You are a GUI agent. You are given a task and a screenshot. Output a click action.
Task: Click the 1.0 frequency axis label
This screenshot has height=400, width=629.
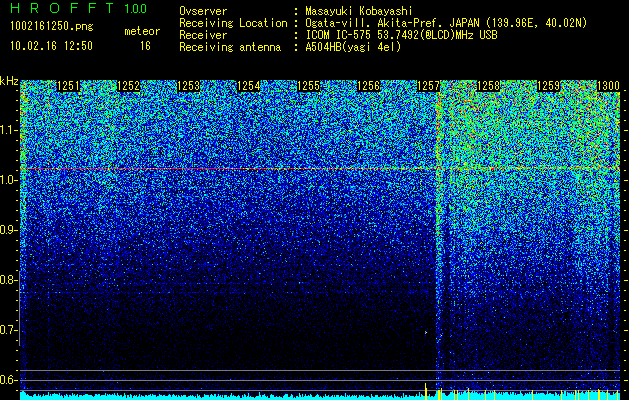point(8,180)
